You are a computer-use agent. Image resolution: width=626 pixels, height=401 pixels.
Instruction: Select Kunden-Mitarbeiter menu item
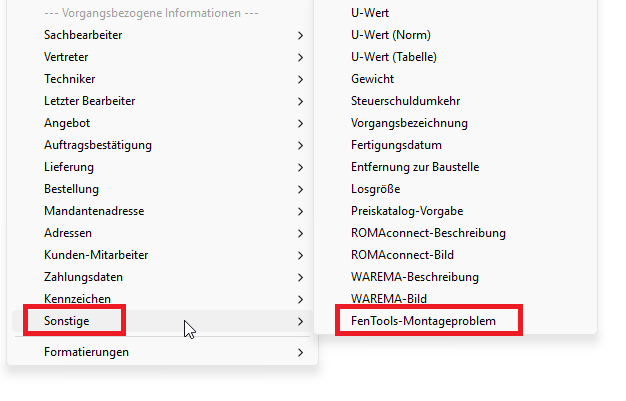coord(95,255)
